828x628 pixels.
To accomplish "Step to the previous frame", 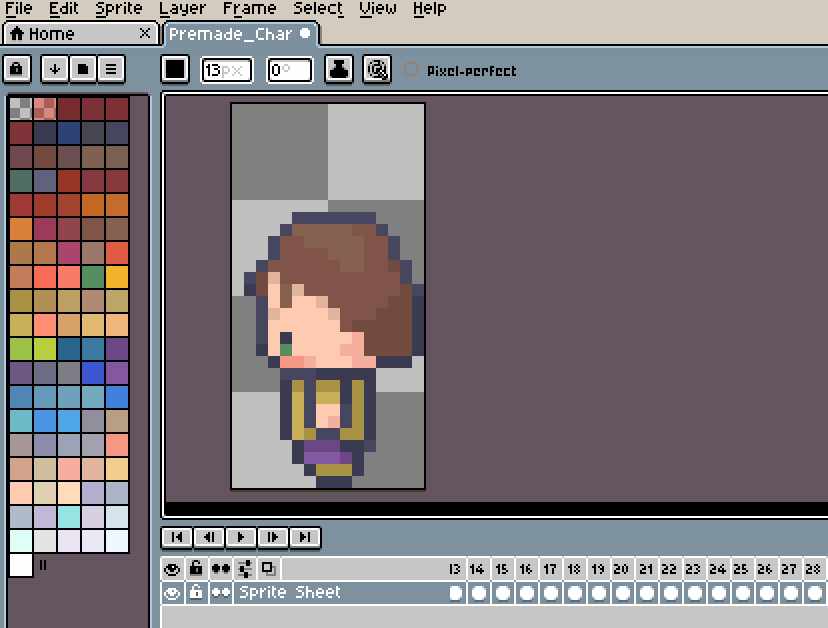I will [x=209, y=537].
